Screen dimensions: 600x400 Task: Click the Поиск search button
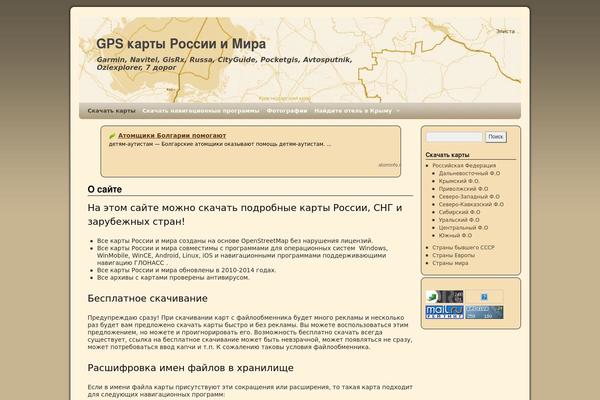[496, 137]
